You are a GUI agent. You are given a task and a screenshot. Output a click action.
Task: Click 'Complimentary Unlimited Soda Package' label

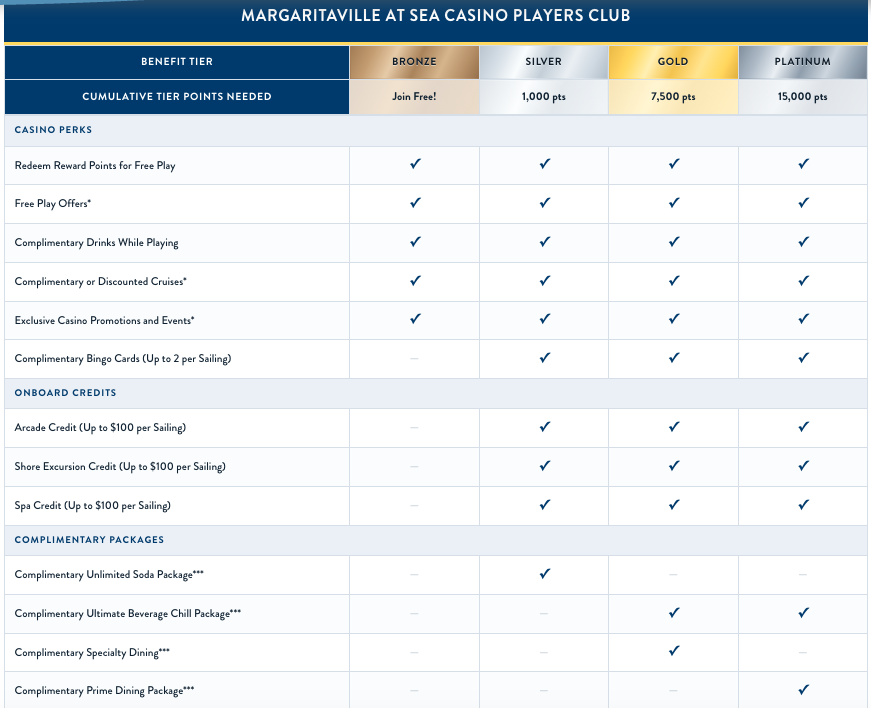(x=109, y=575)
